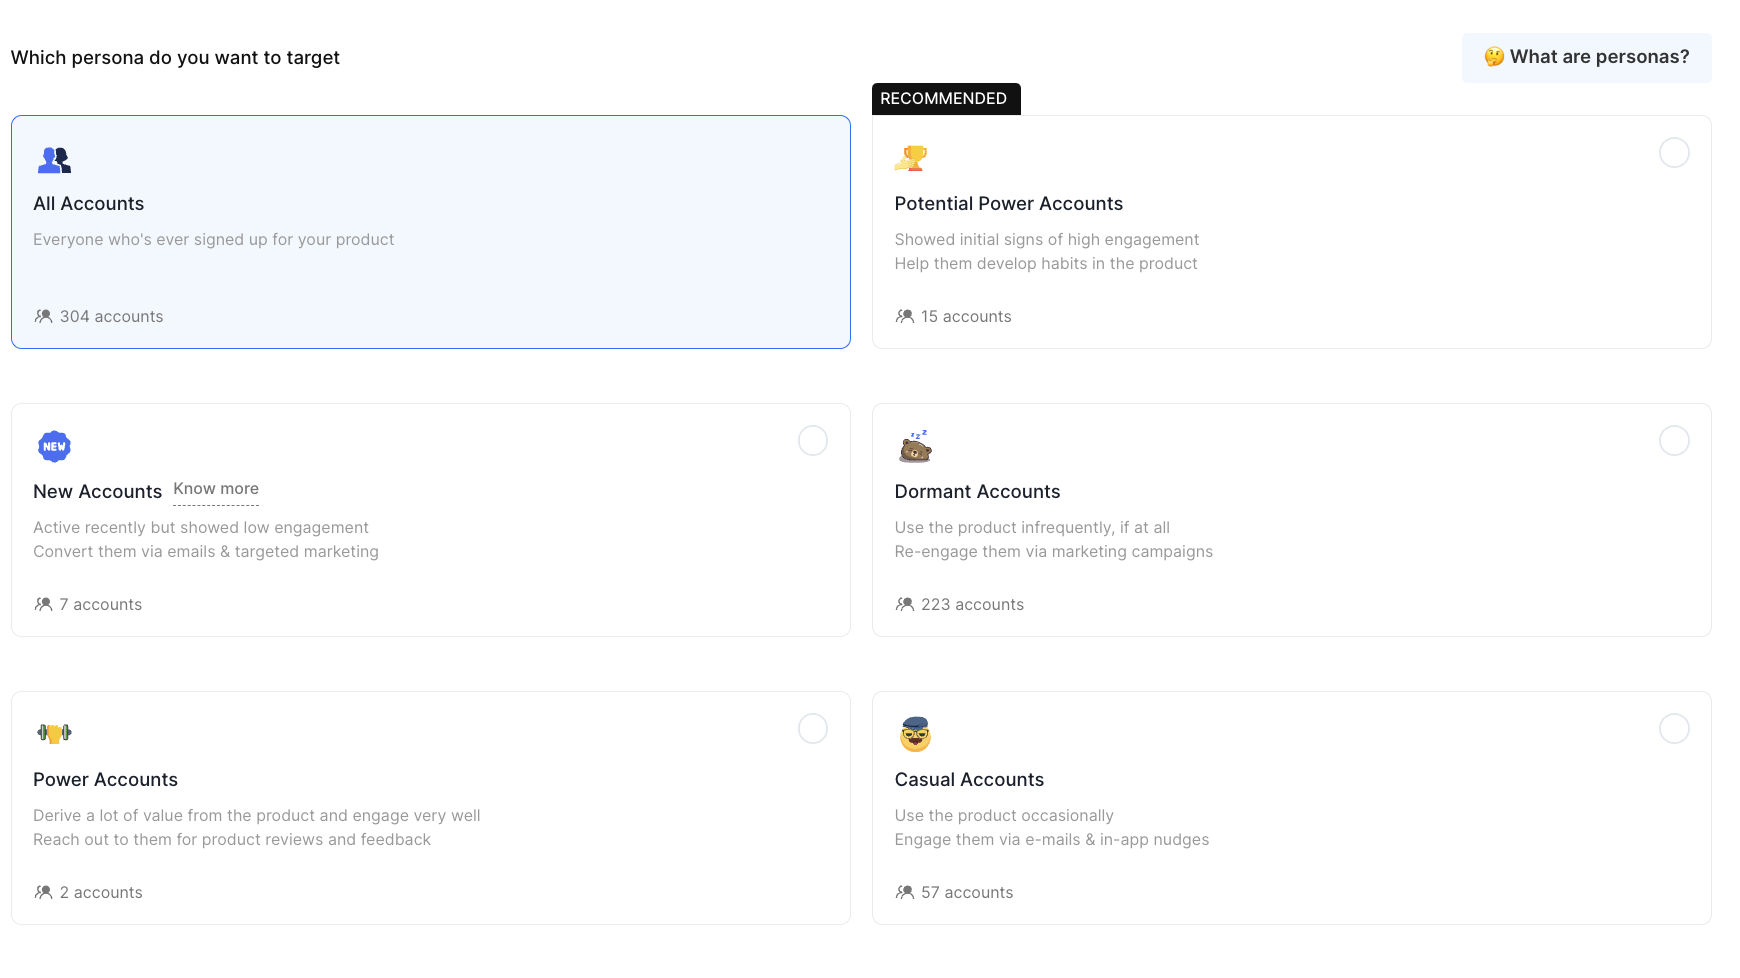Click the What are personas button
This screenshot has width=1740, height=978.
tap(1586, 57)
